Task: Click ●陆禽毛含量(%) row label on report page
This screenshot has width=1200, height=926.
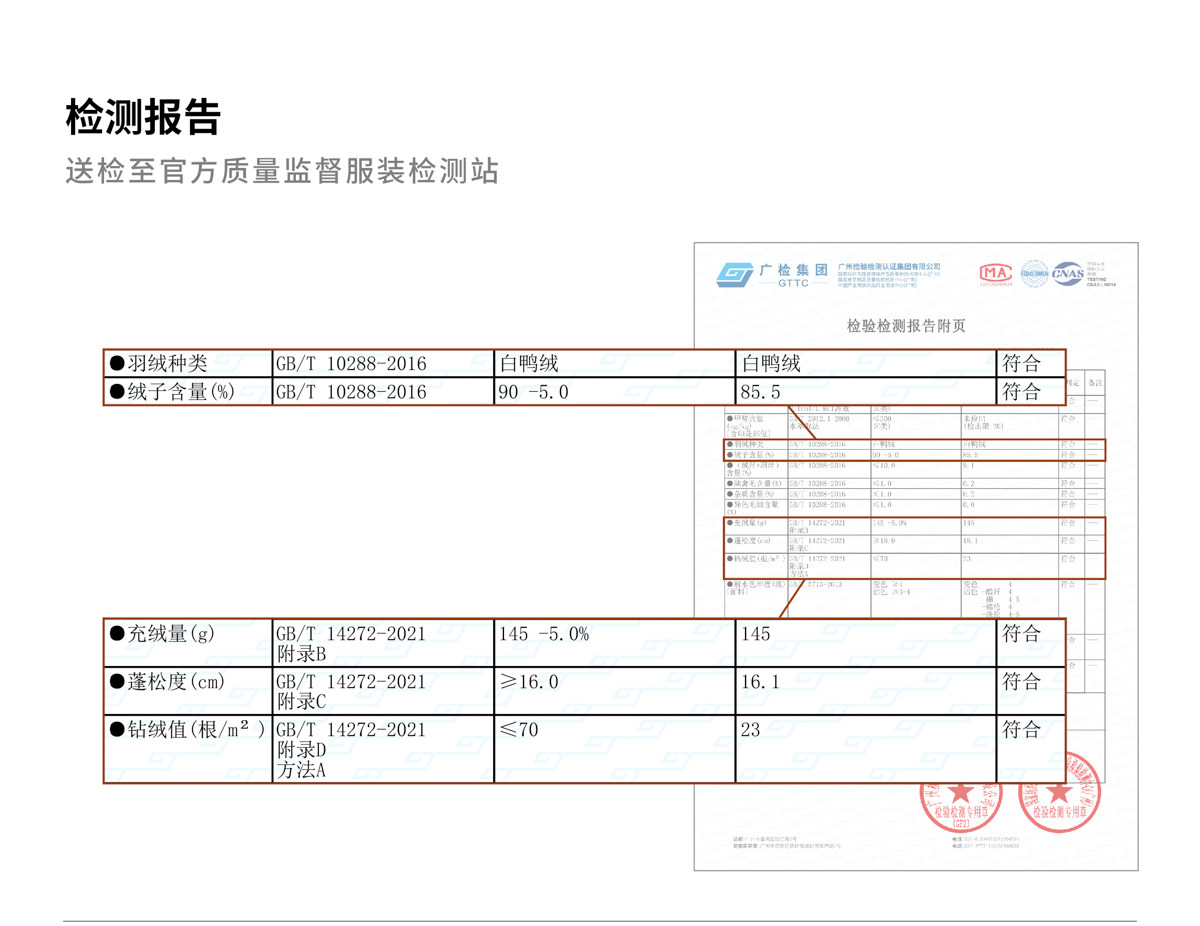Action: [x=754, y=484]
